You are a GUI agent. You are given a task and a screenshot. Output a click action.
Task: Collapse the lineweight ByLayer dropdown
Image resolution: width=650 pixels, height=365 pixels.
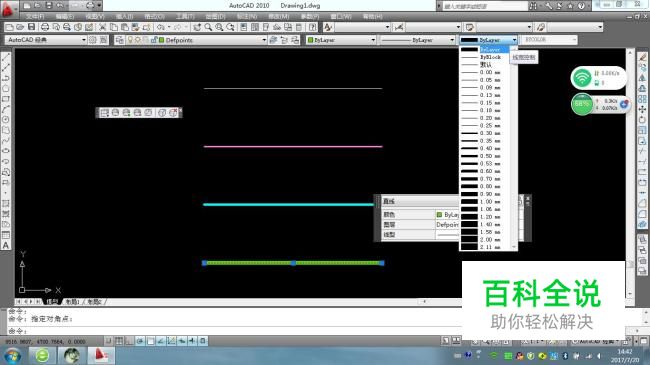tap(514, 40)
